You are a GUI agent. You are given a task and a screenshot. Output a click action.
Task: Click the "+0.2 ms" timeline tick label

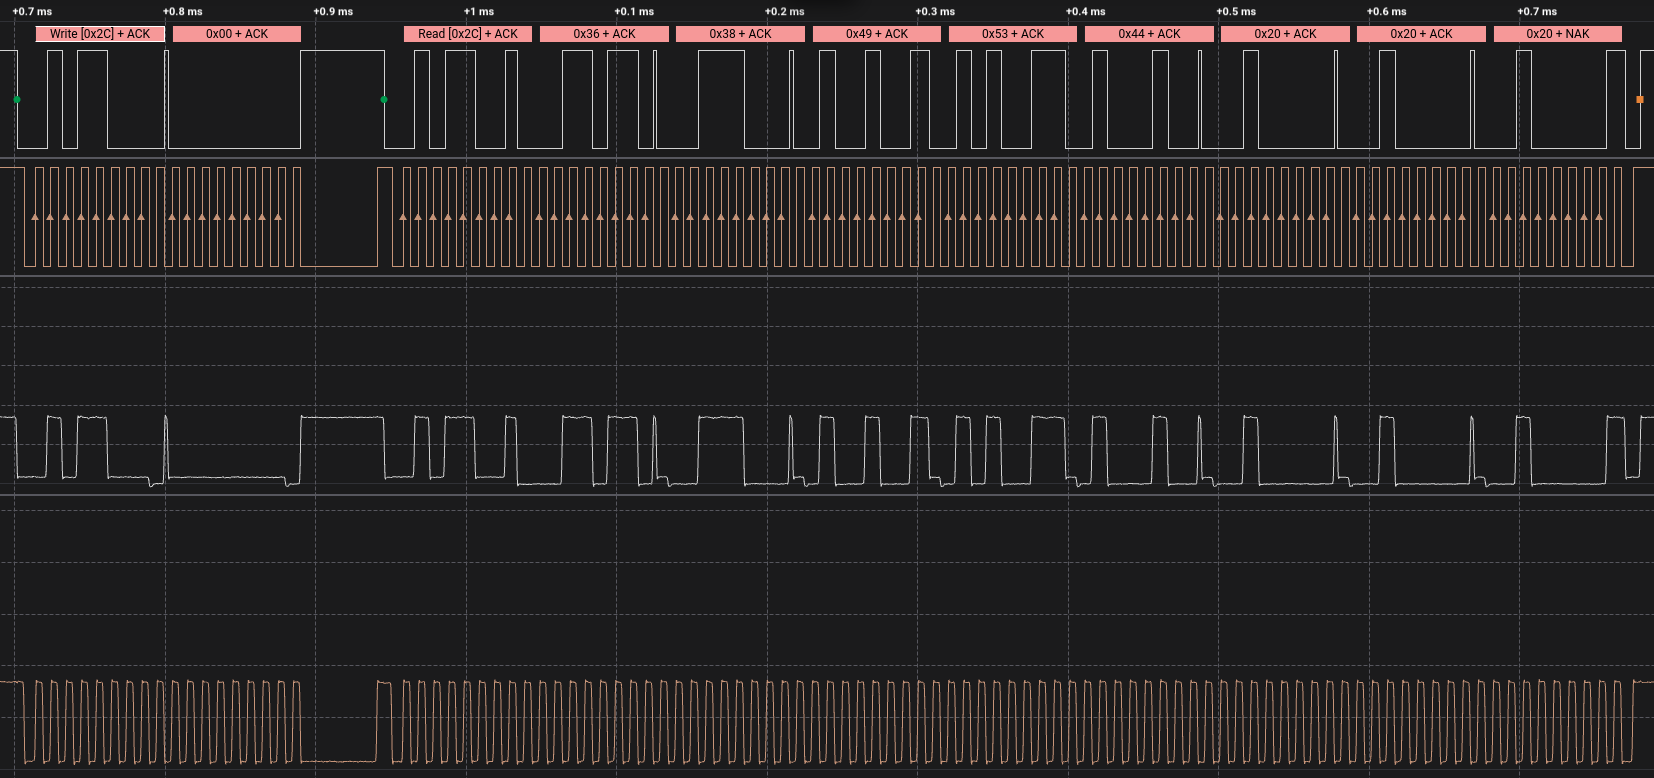coord(785,12)
